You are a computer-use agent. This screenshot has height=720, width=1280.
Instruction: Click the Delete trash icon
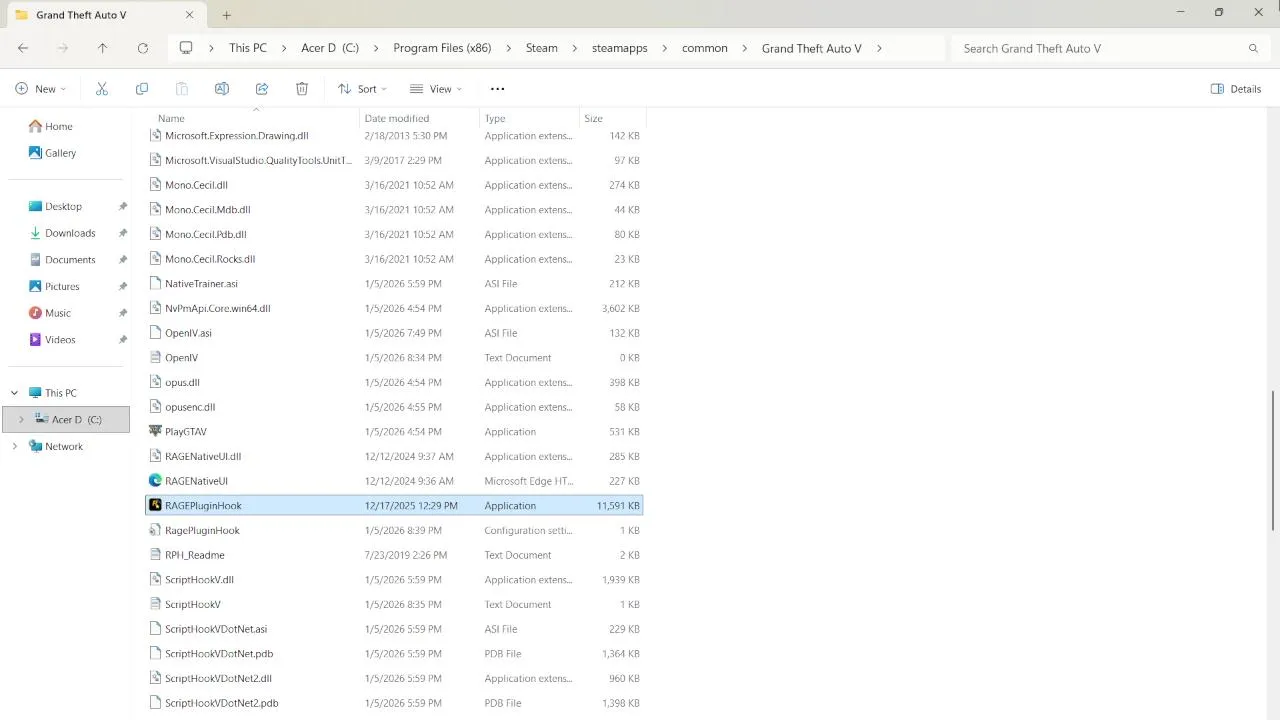point(302,89)
